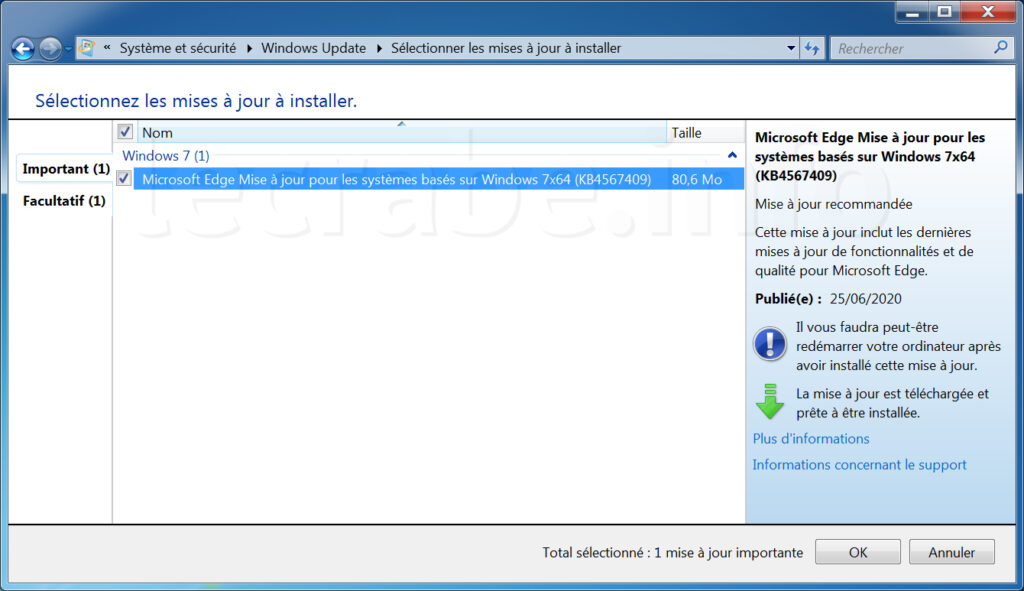Uncheck the Microsoft Edge KB4567409 update checkbox
The height and width of the screenshot is (591, 1024).
(124, 178)
